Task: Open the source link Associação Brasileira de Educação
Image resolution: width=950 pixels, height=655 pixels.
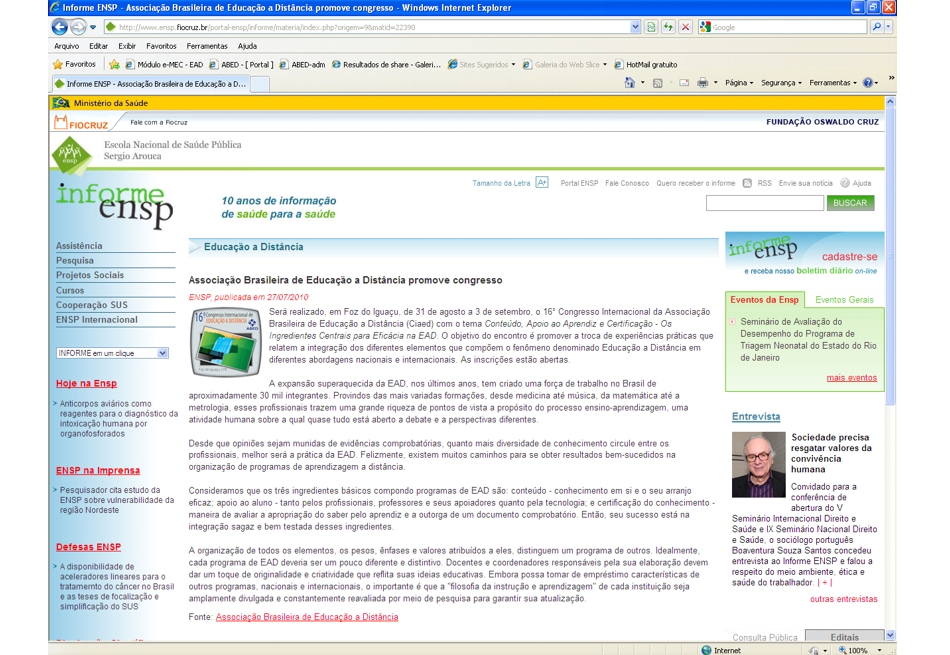Action: point(307,617)
